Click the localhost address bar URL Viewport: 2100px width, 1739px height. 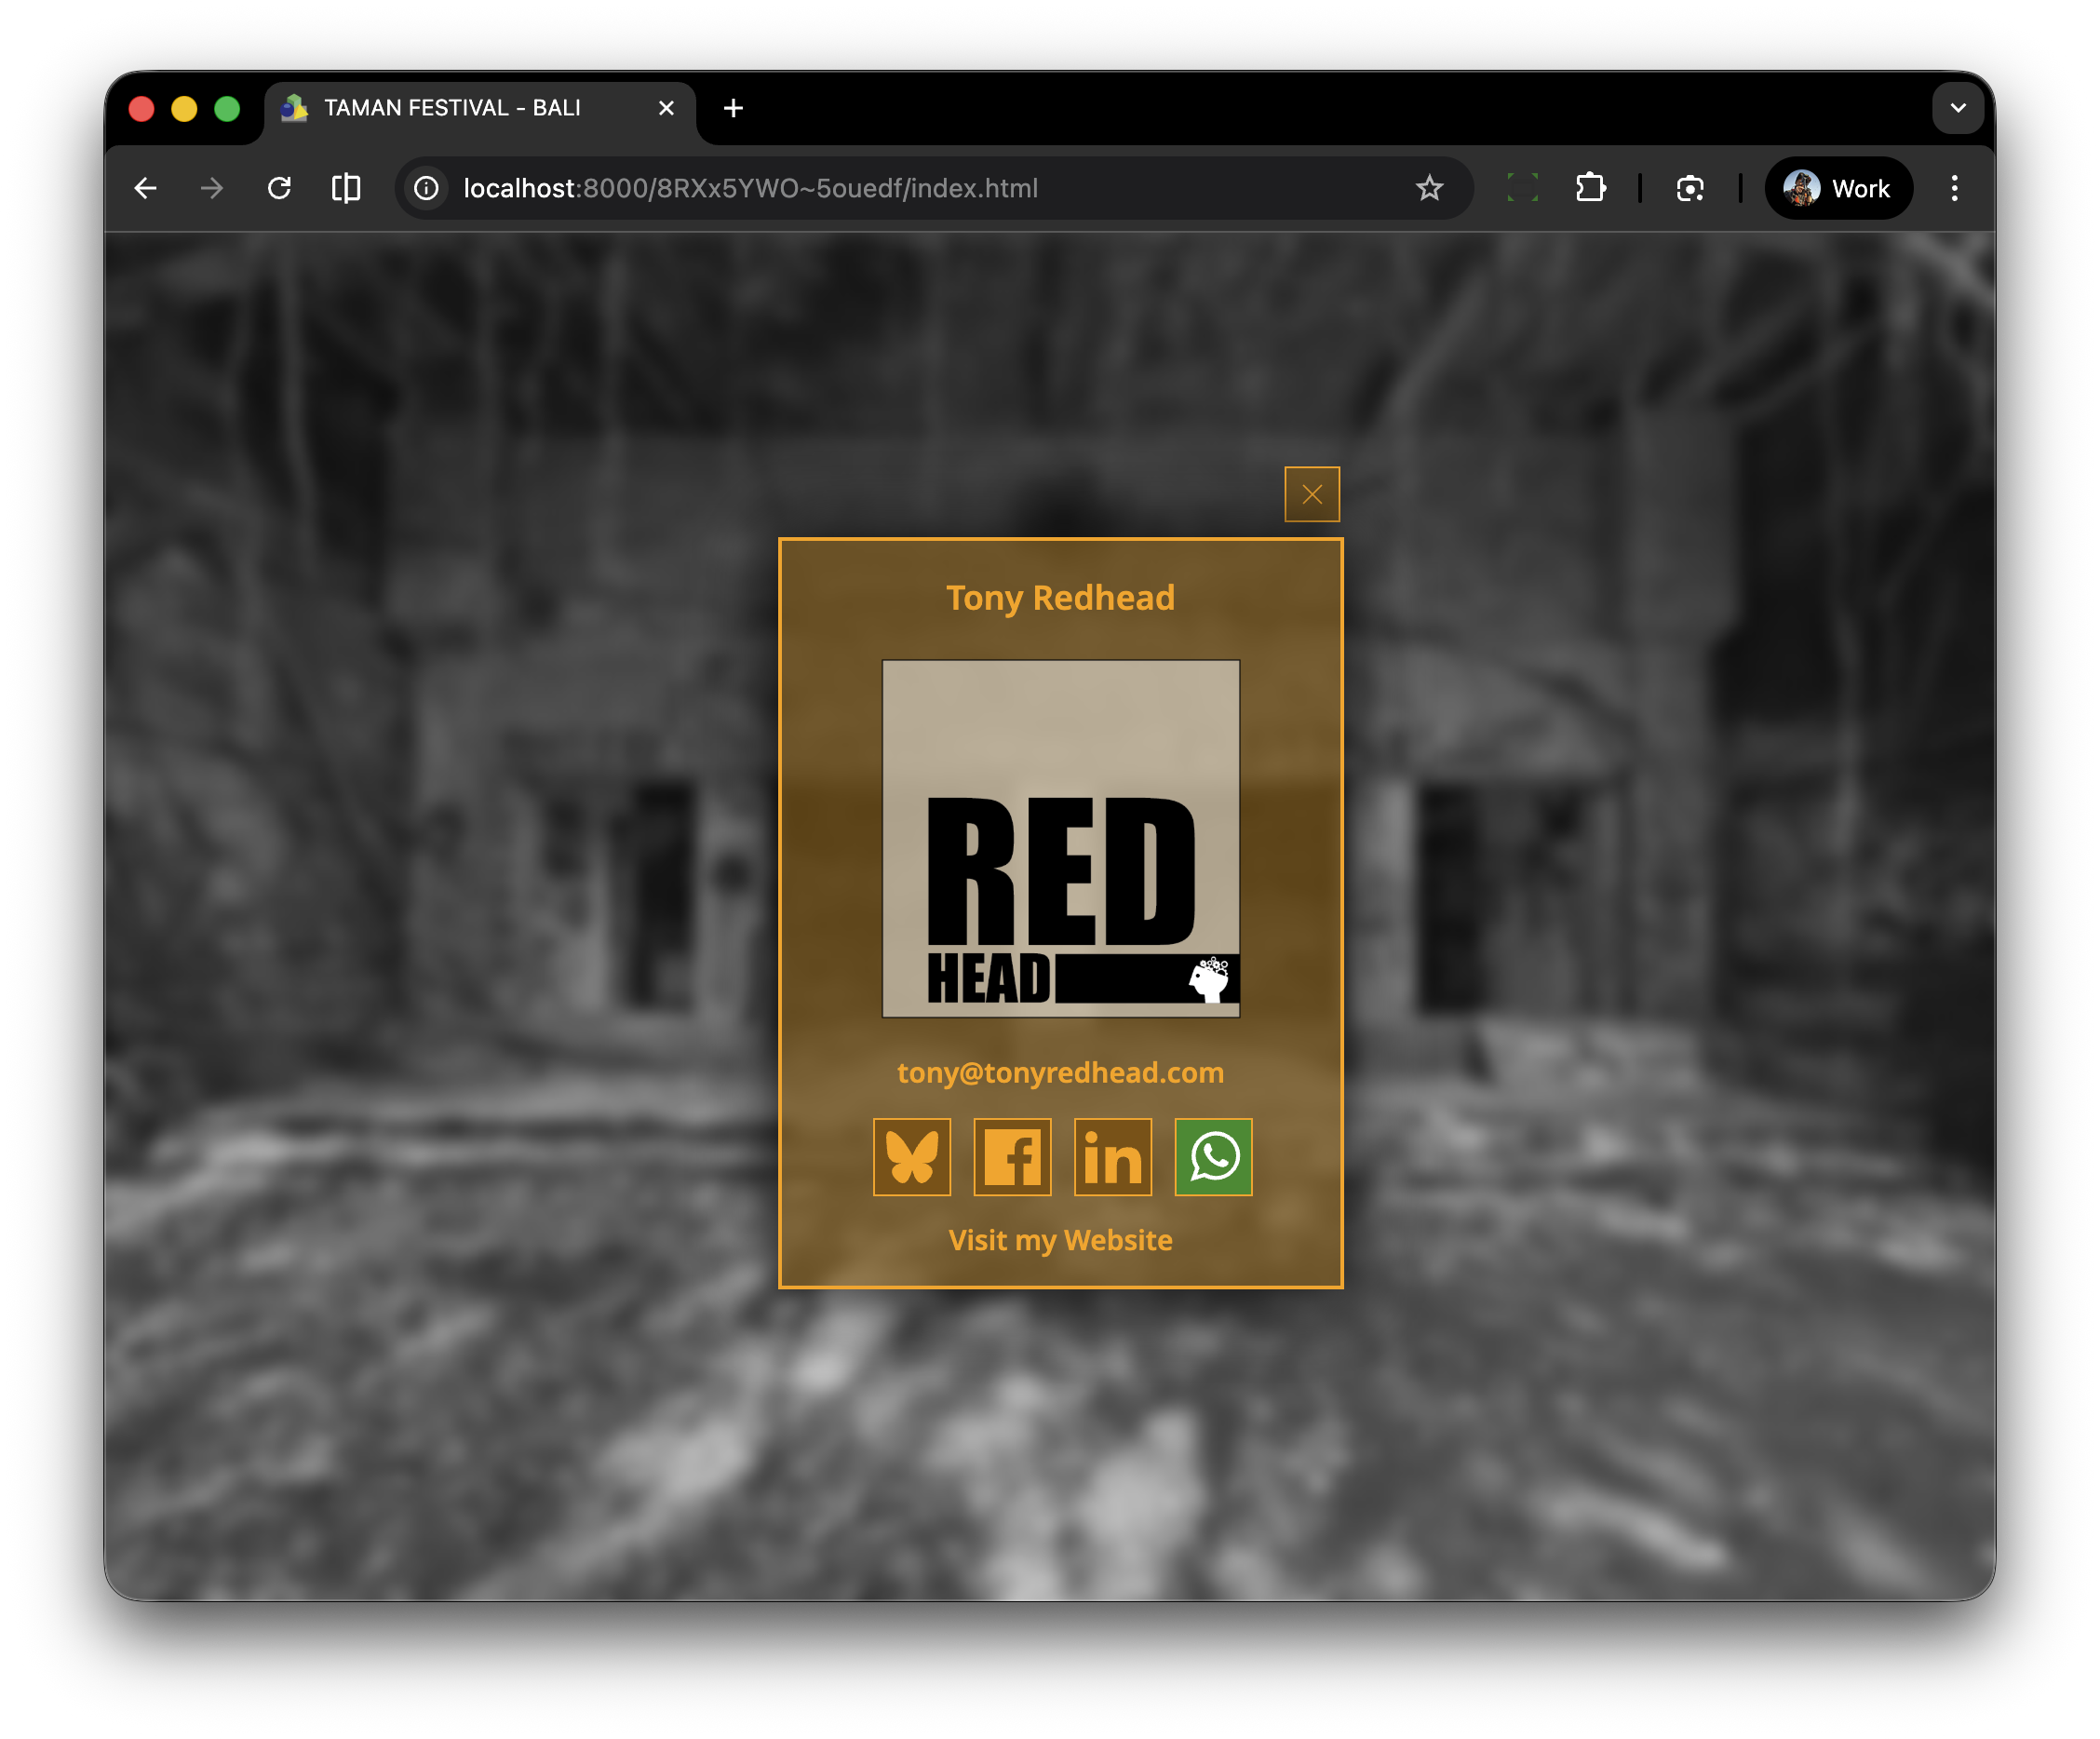click(750, 188)
